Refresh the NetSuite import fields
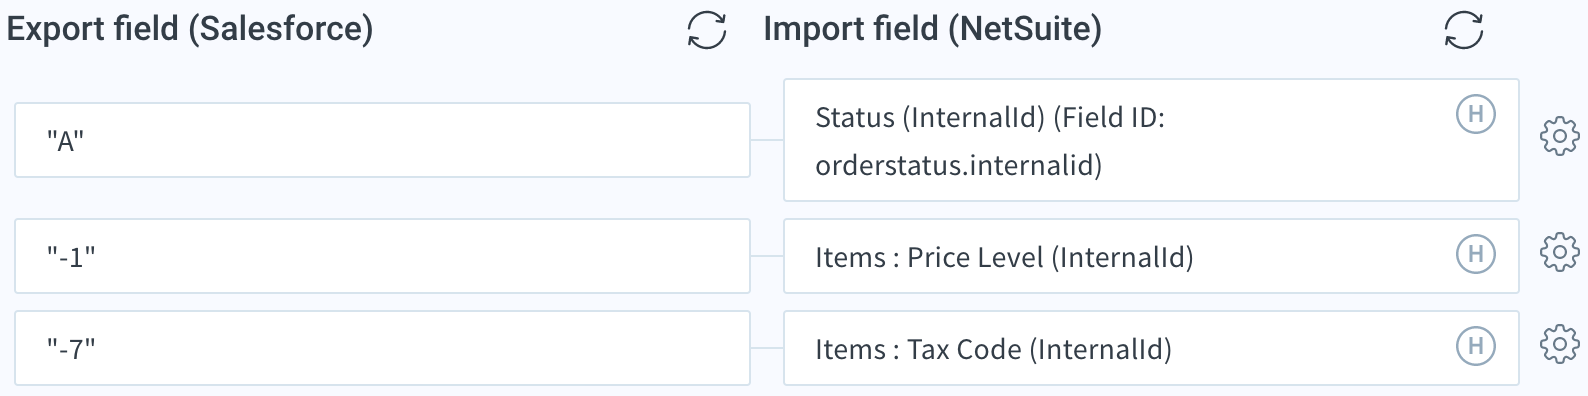 (x=1464, y=30)
